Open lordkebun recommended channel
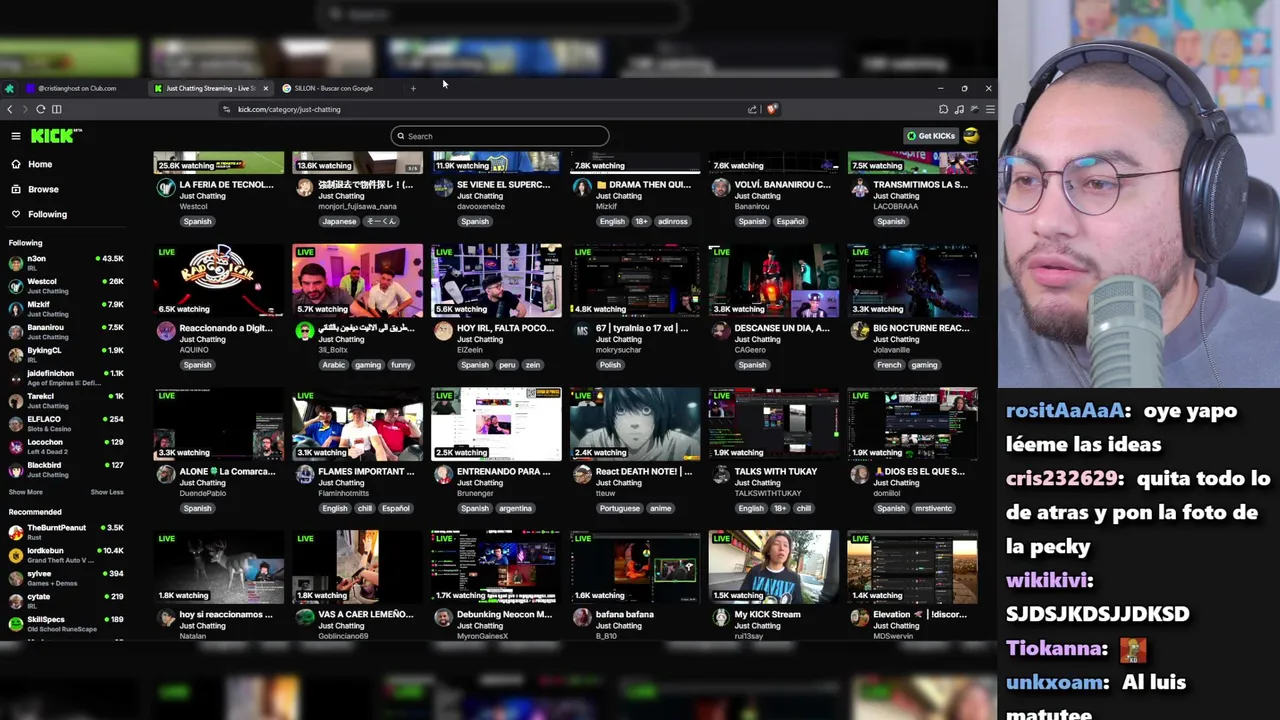 coord(66,555)
